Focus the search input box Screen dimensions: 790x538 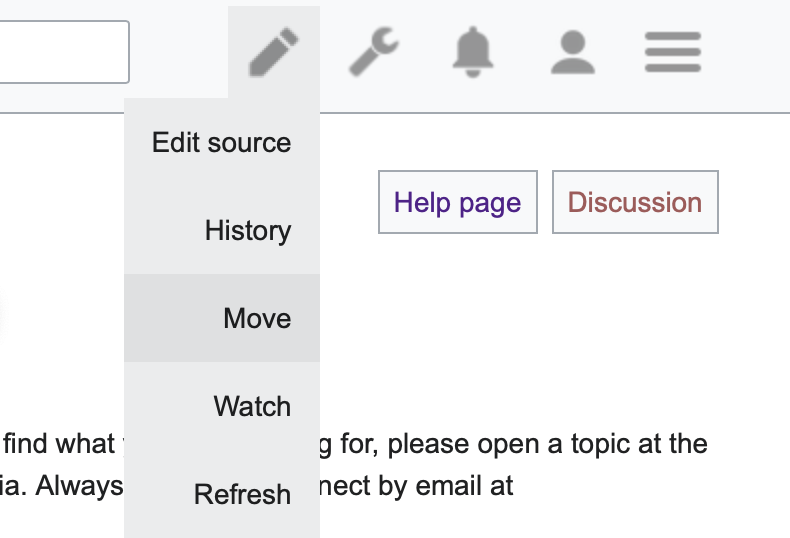(x=62, y=52)
